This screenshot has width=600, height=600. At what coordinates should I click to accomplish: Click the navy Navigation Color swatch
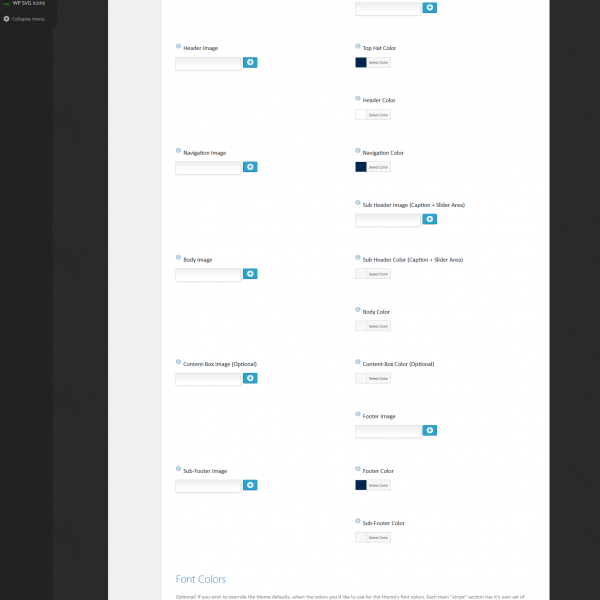[x=361, y=167]
